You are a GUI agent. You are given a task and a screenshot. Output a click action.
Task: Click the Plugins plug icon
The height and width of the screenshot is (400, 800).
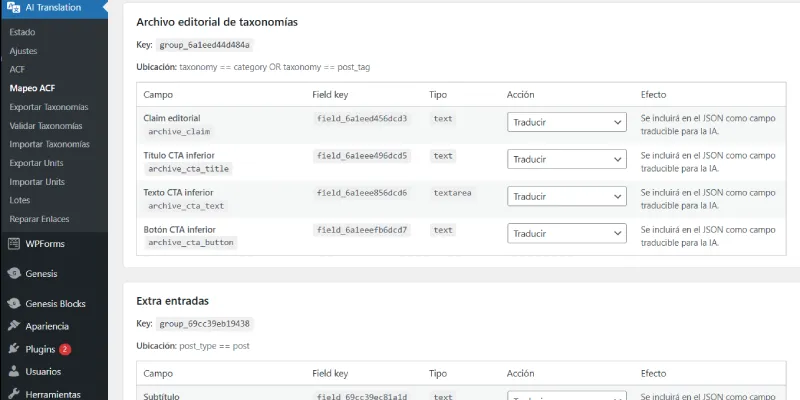click(14, 349)
